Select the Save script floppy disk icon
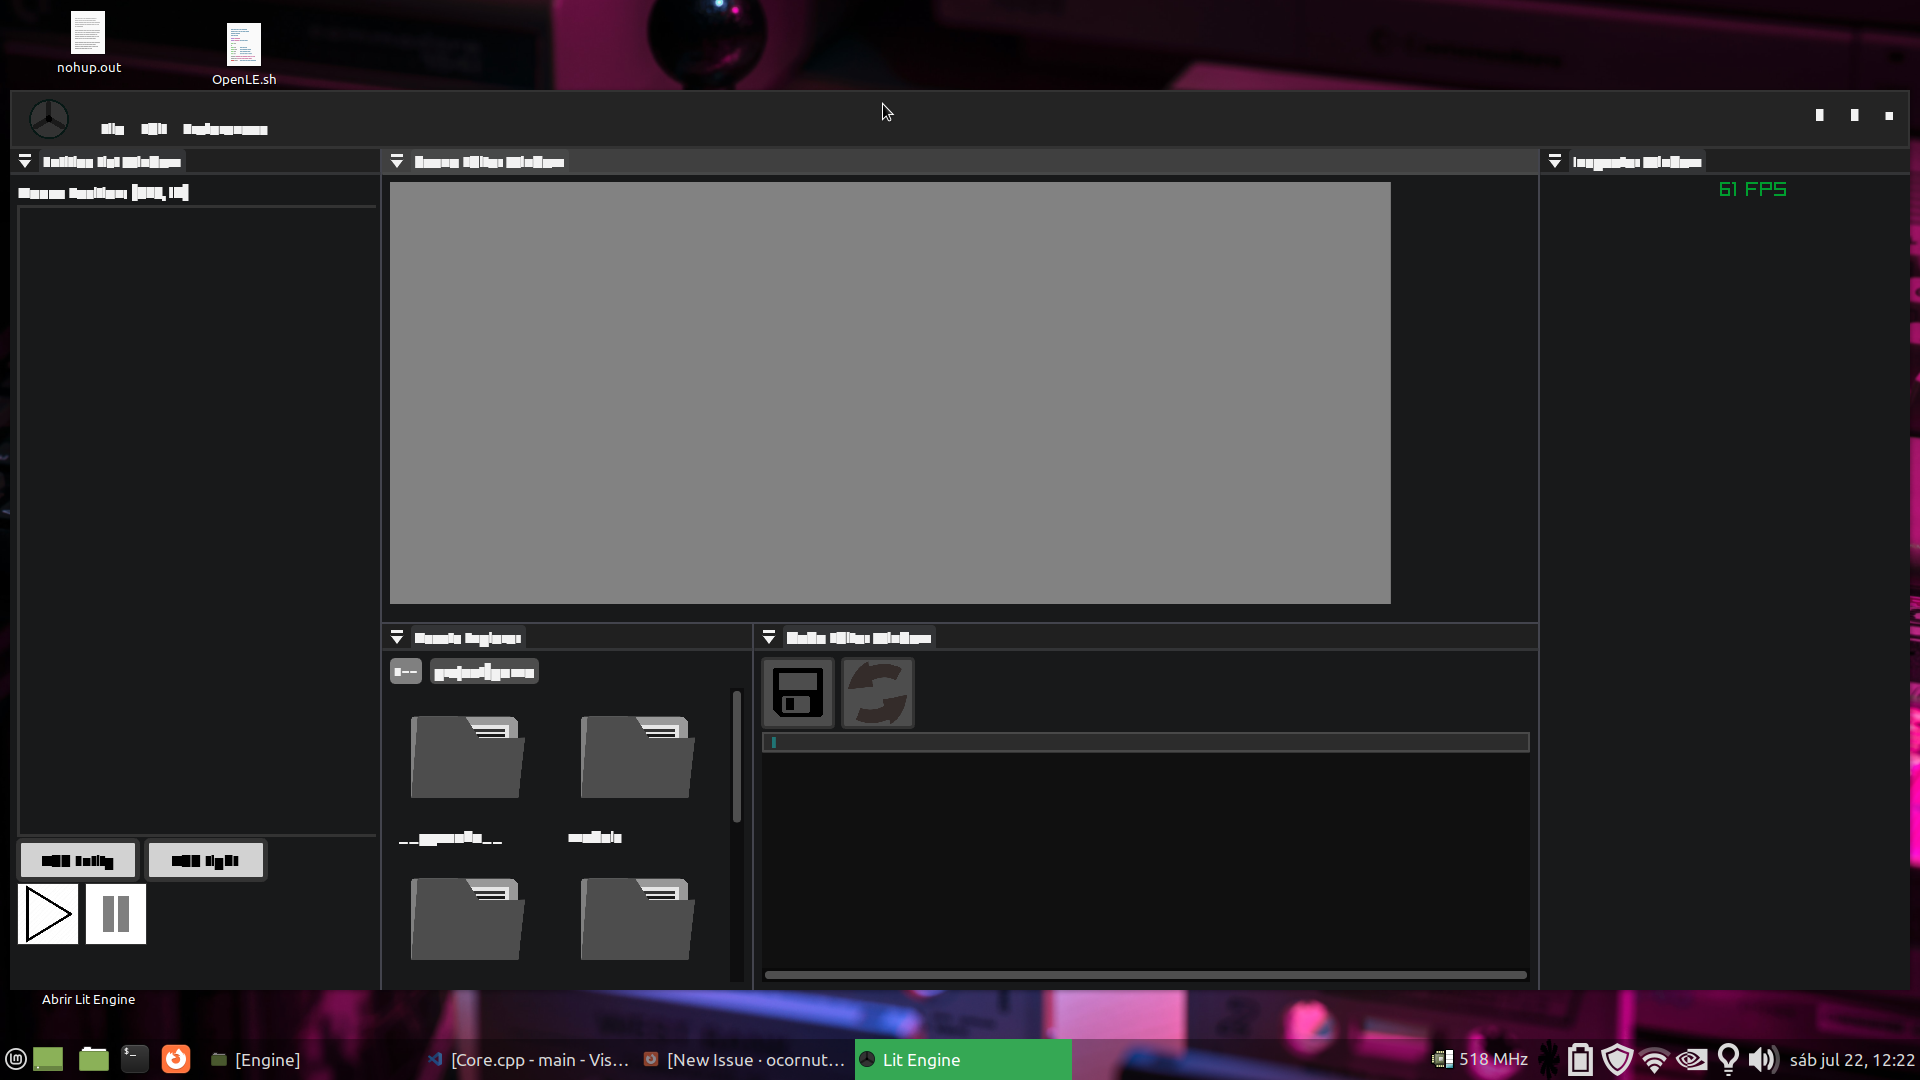1920x1080 pixels. tap(797, 692)
